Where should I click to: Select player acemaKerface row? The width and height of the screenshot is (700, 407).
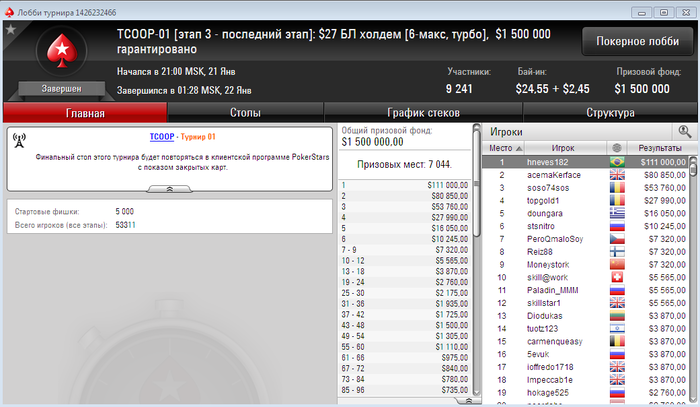tap(585, 175)
